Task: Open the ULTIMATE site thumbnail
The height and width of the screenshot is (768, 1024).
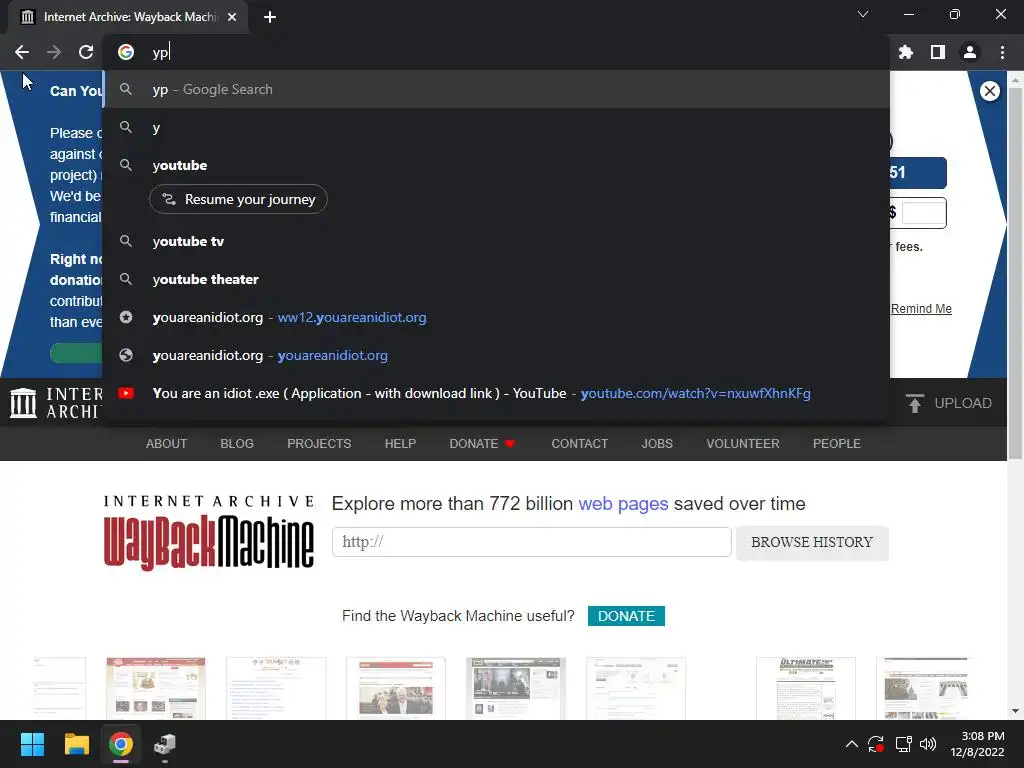Action: point(805,688)
